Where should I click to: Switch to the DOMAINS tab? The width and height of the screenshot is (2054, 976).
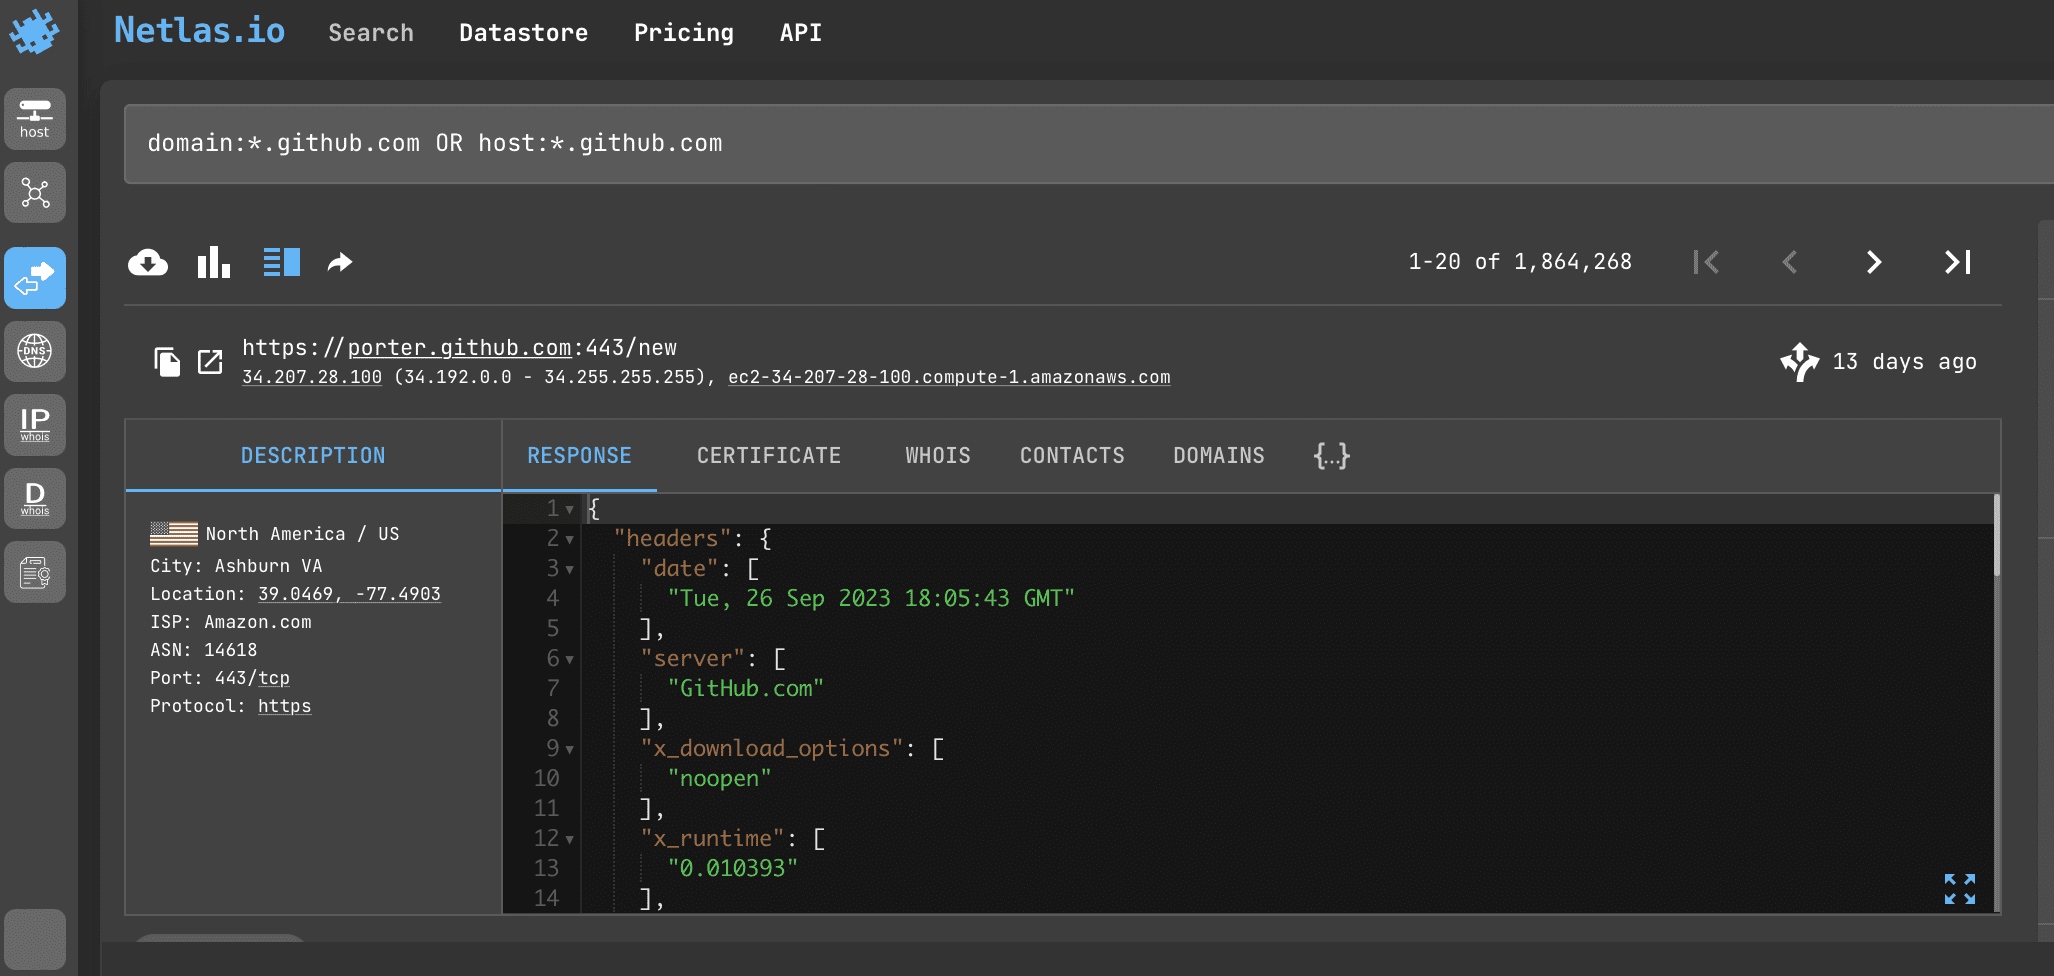pyautogui.click(x=1219, y=456)
